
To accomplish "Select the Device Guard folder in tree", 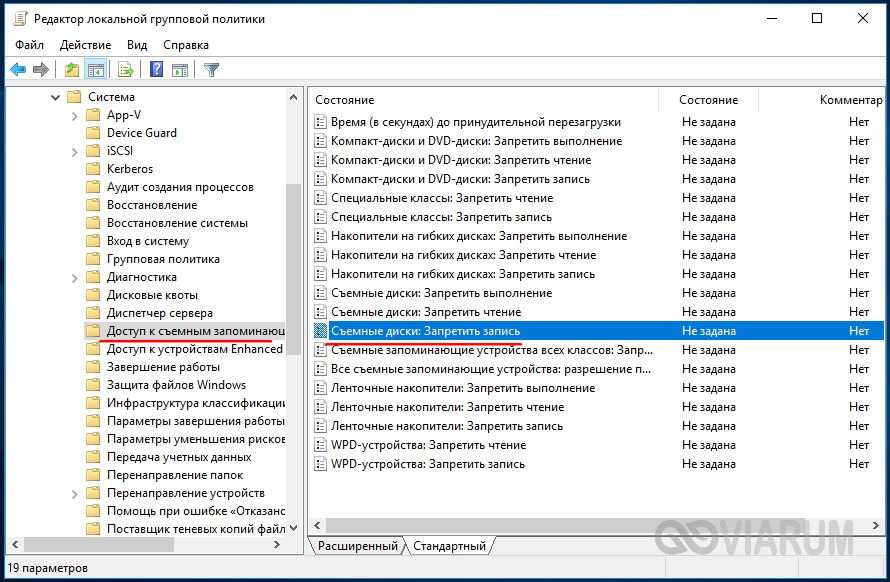I will (141, 133).
